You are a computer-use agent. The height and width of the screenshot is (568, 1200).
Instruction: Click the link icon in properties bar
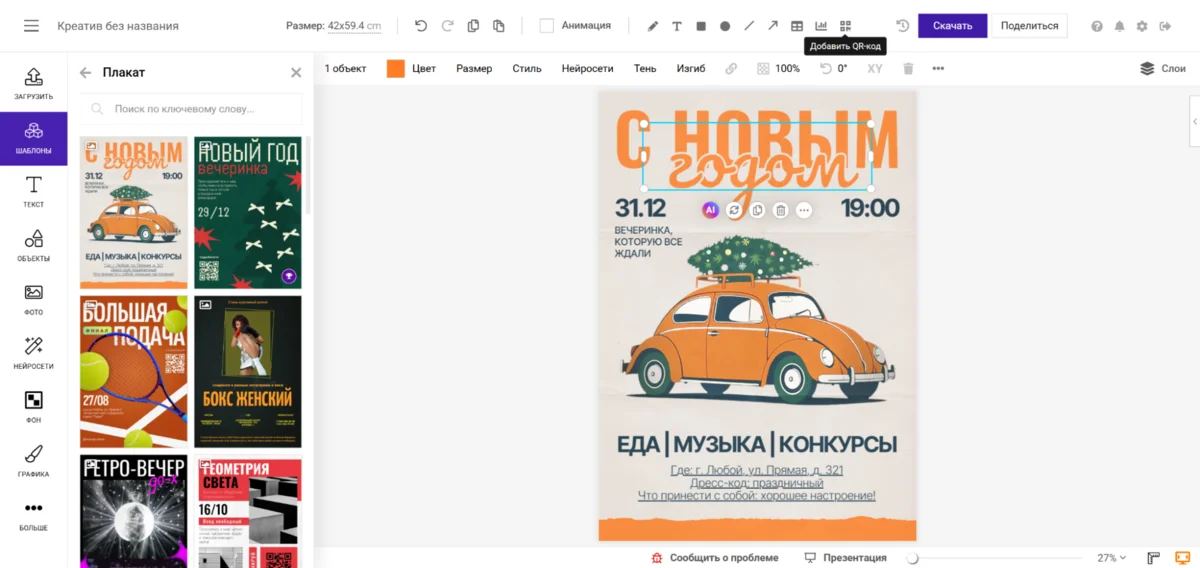point(731,69)
